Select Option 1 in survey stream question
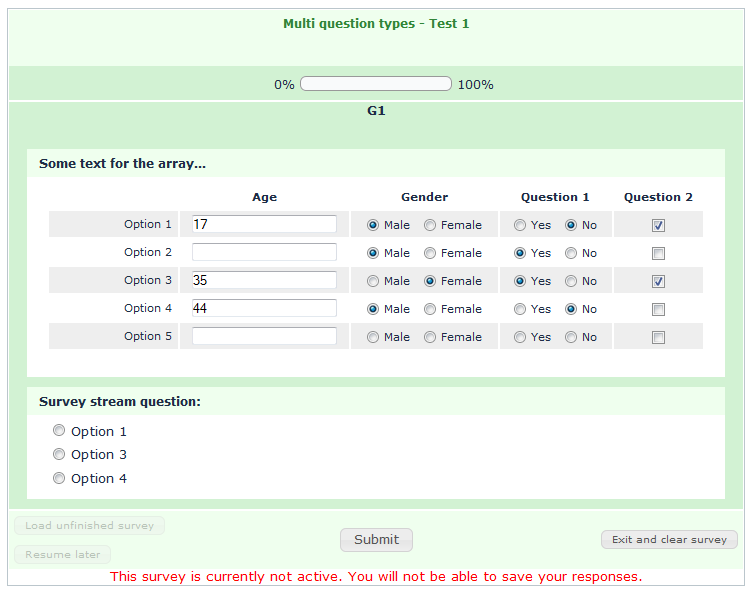This screenshot has height=593, width=752. pos(59,431)
